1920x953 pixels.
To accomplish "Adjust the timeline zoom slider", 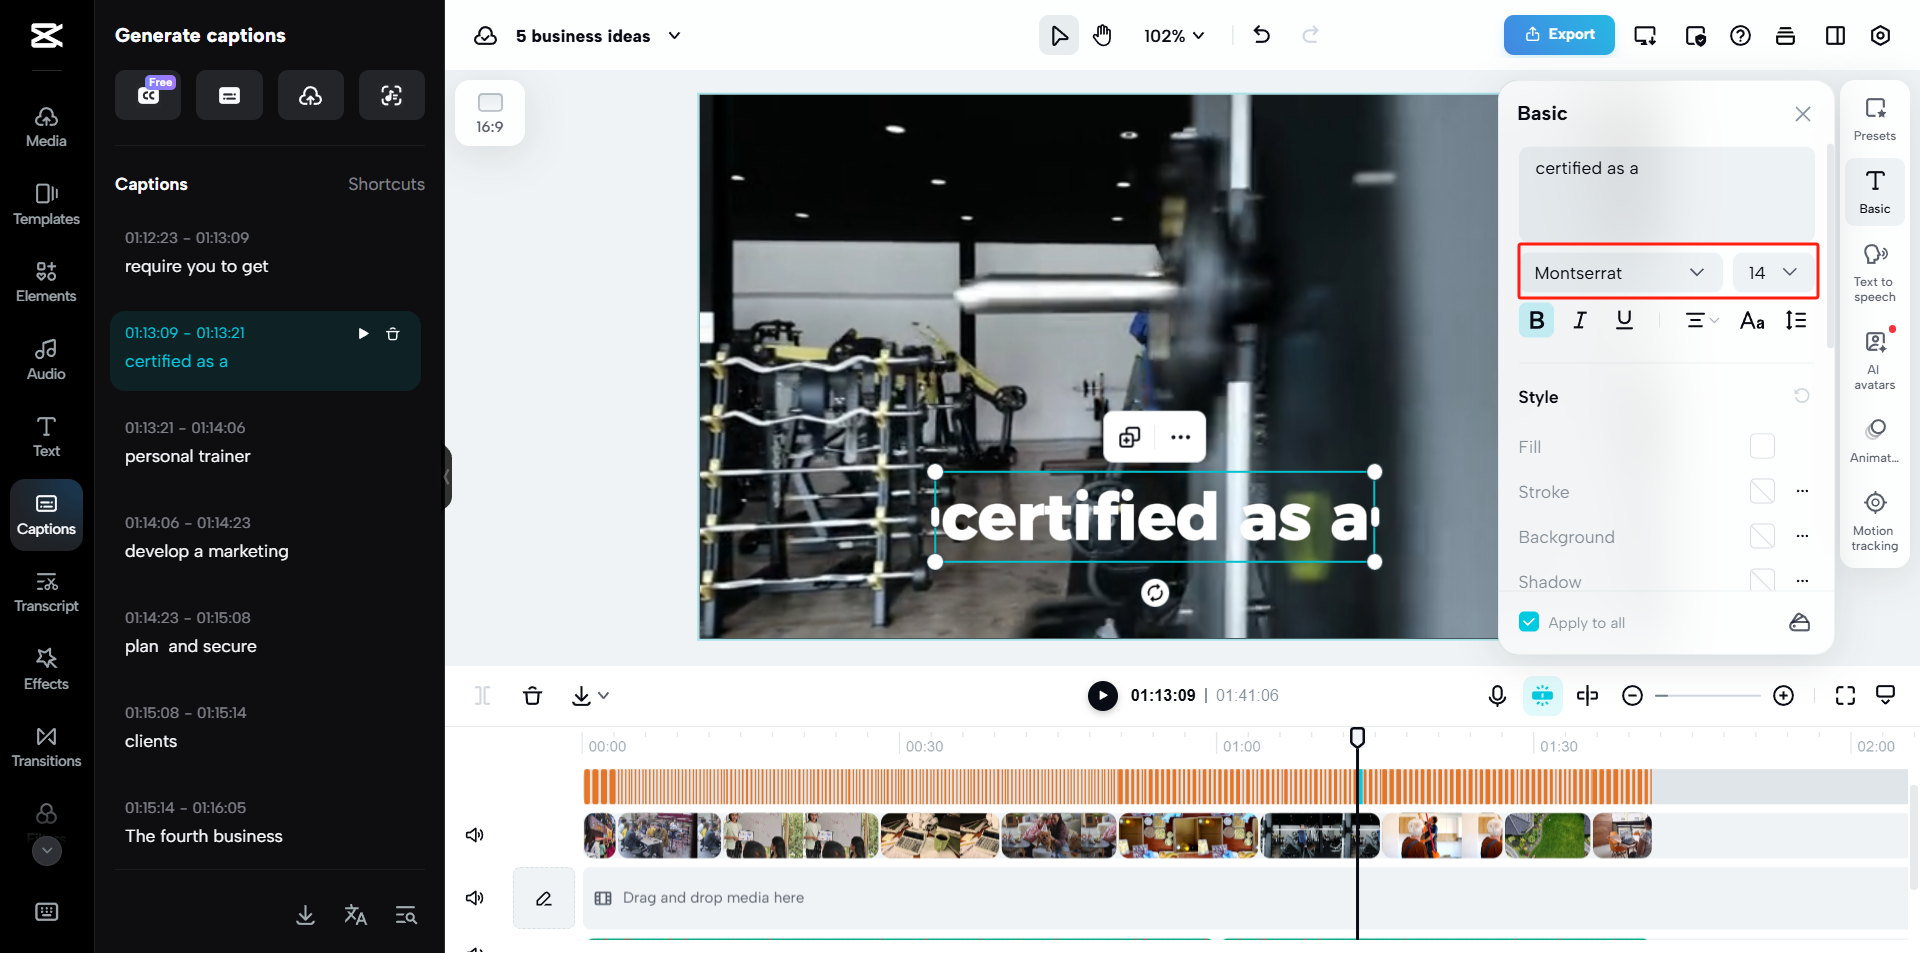I will [1707, 695].
